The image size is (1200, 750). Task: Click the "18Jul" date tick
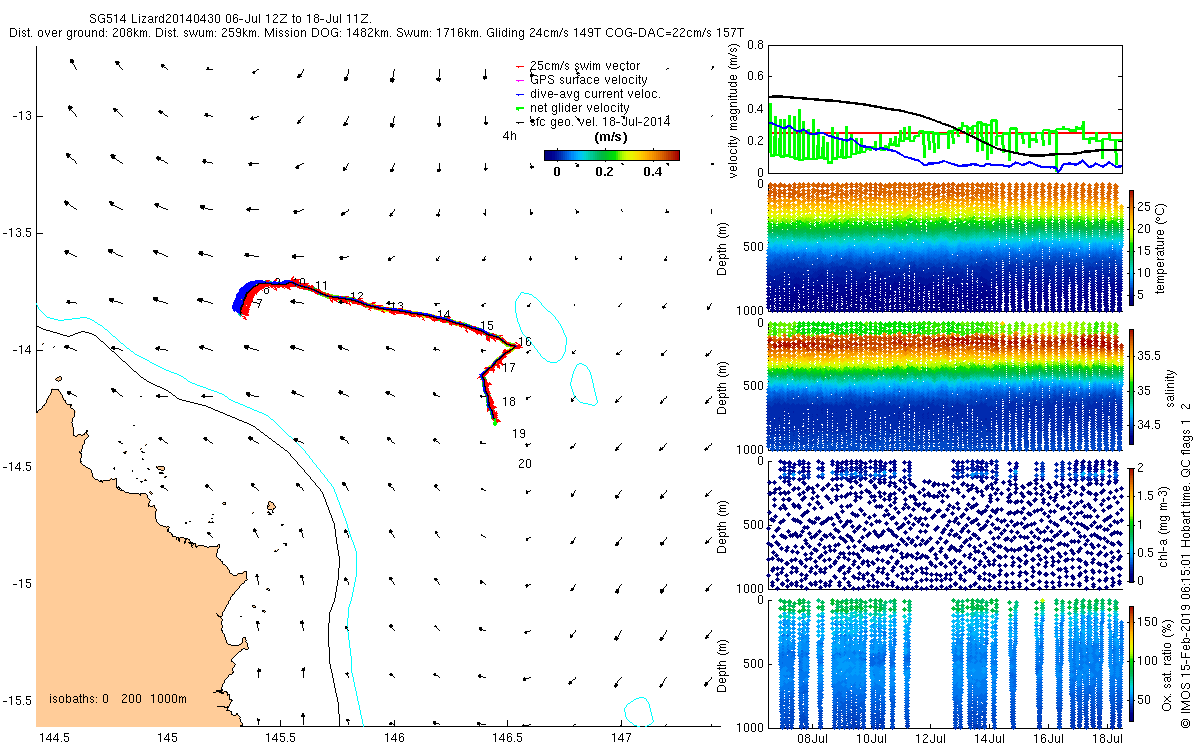1107,738
